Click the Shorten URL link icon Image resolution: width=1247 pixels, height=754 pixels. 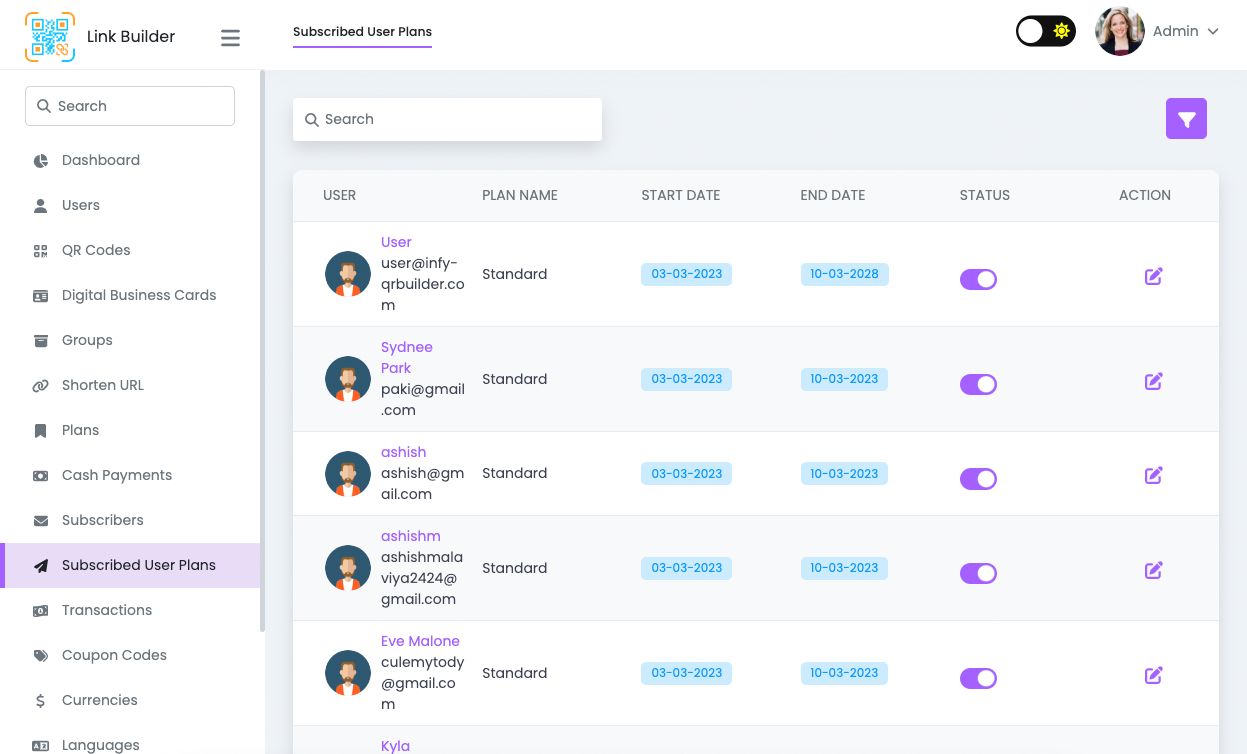point(41,386)
